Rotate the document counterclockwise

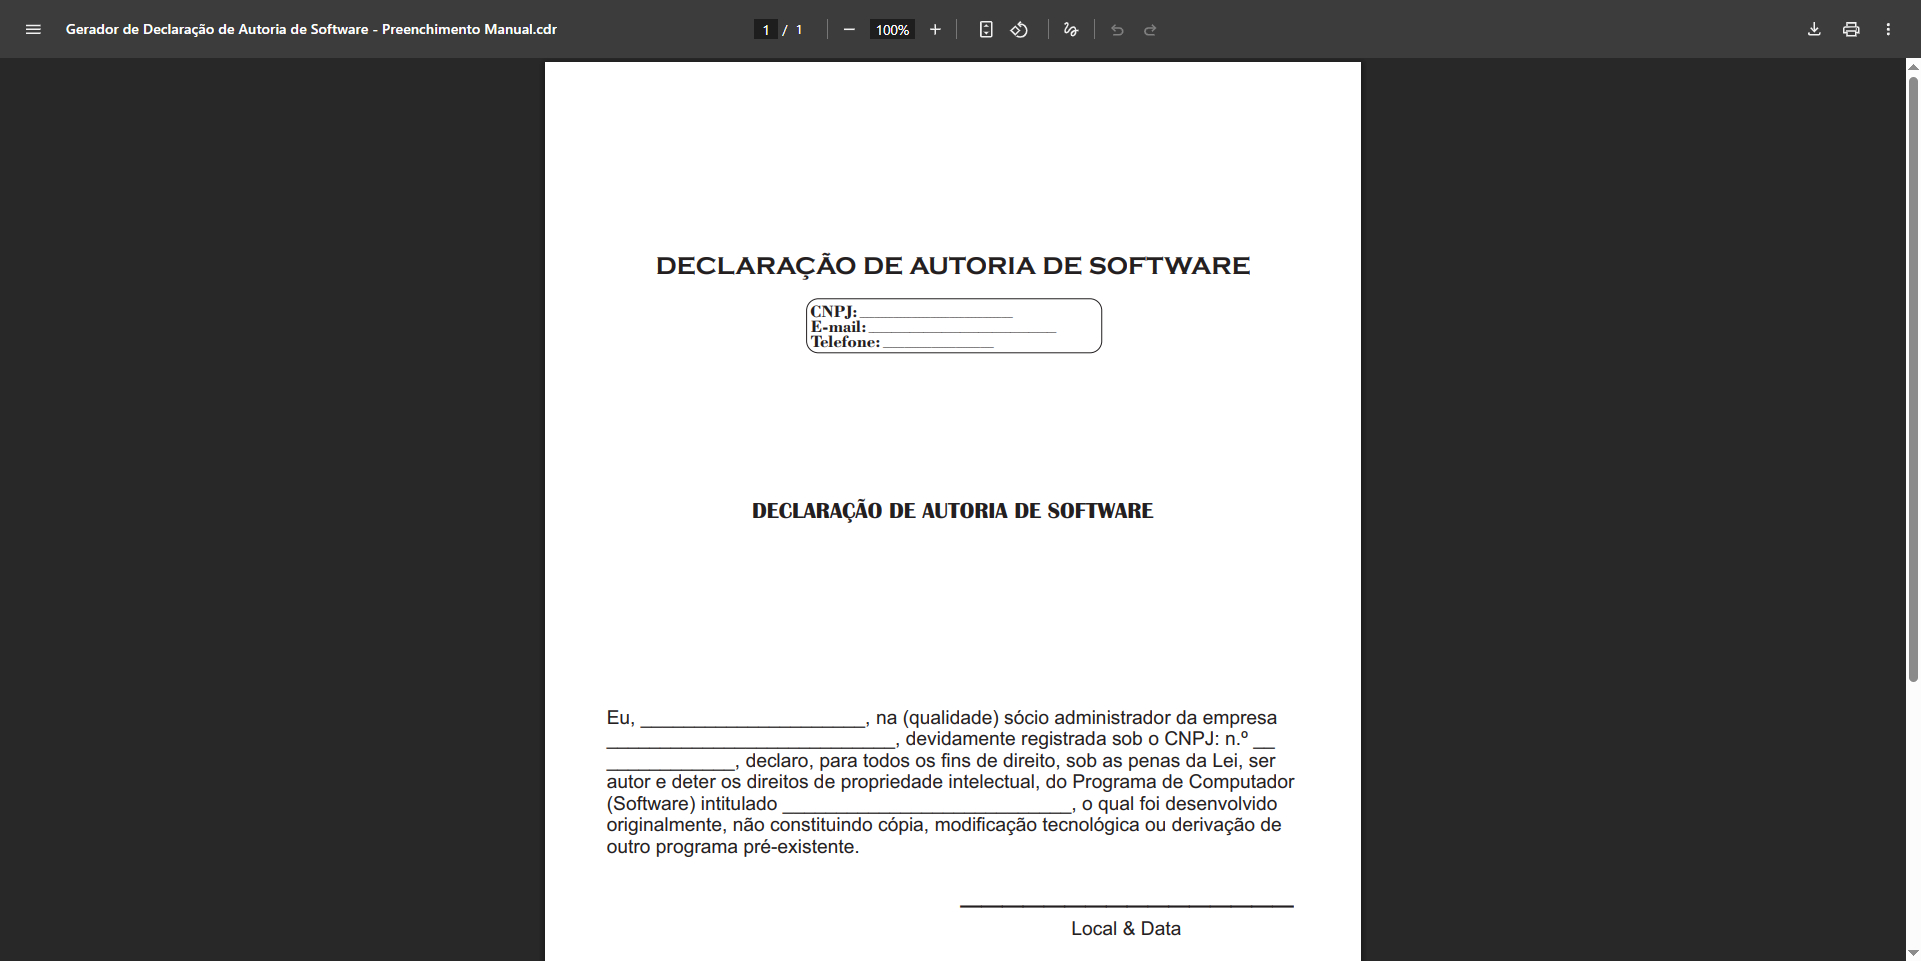pyautogui.click(x=1019, y=29)
